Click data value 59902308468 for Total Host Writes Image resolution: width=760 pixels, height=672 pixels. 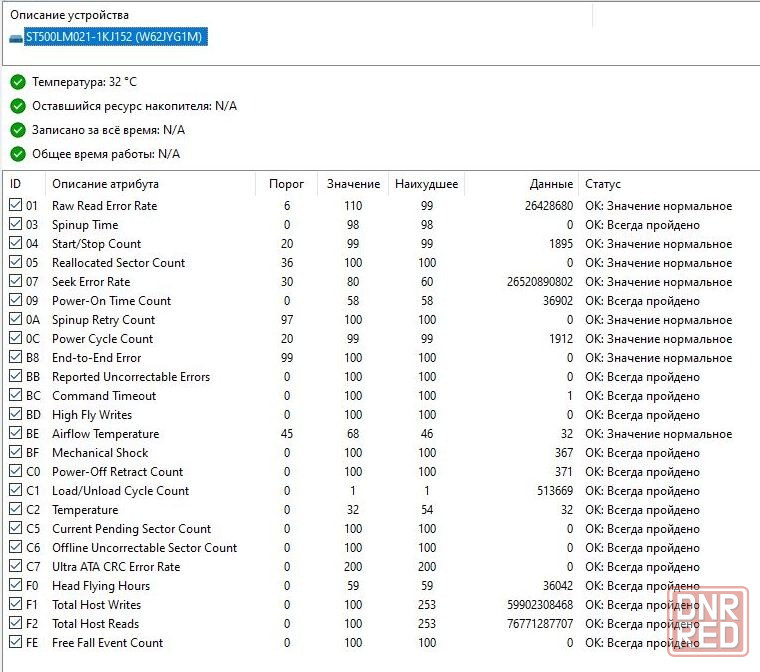click(x=540, y=605)
